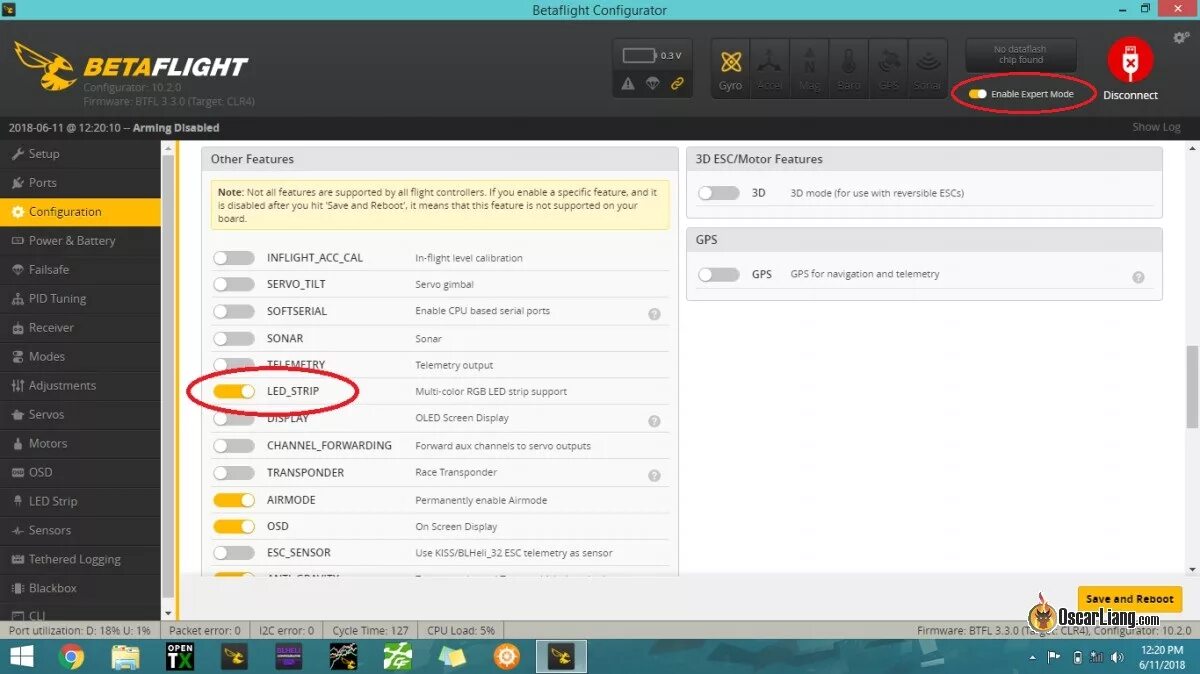
Task: Click 'CPU Load: 5%' in status bar
Action: (x=461, y=631)
